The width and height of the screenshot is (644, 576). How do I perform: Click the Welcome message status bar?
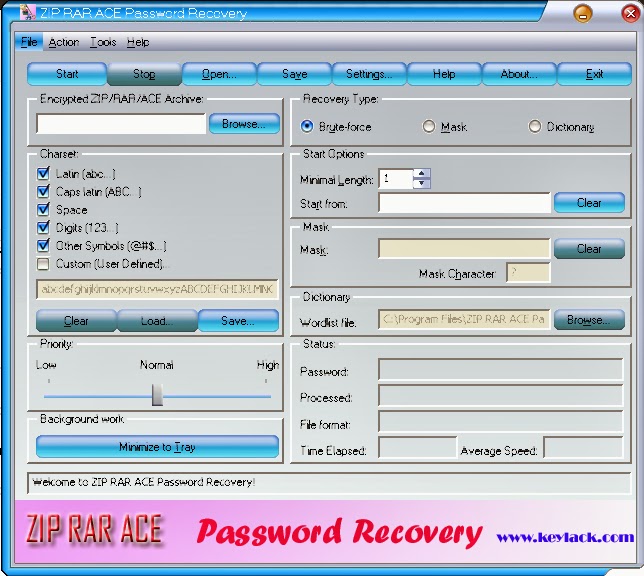329,482
